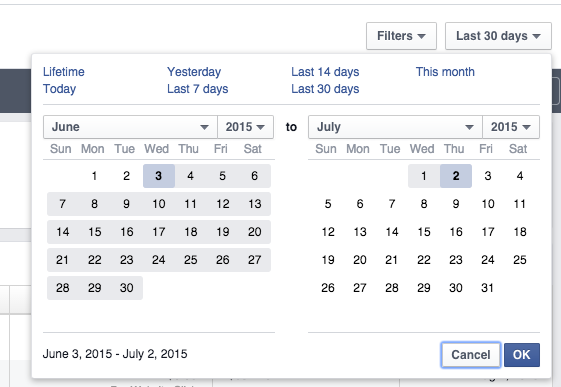
Task: Select June 21 in start calendar
Action: (x=63, y=260)
